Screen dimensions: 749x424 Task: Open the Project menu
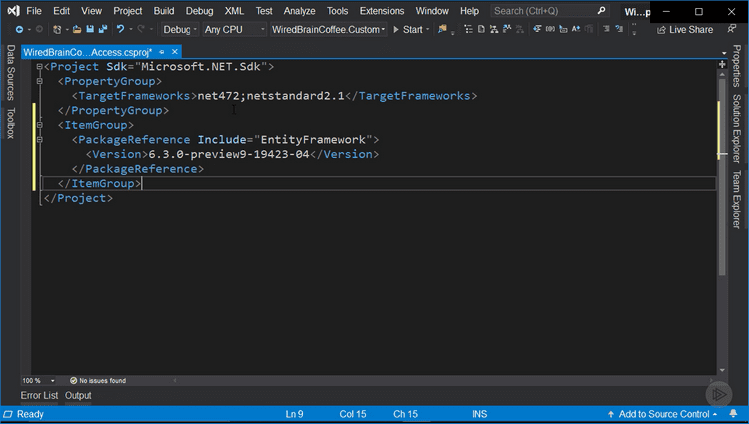pos(128,11)
